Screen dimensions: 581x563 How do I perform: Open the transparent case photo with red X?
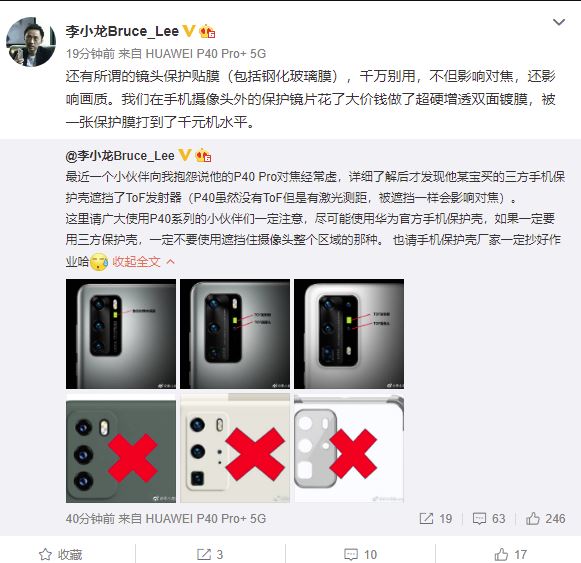tap(349, 448)
